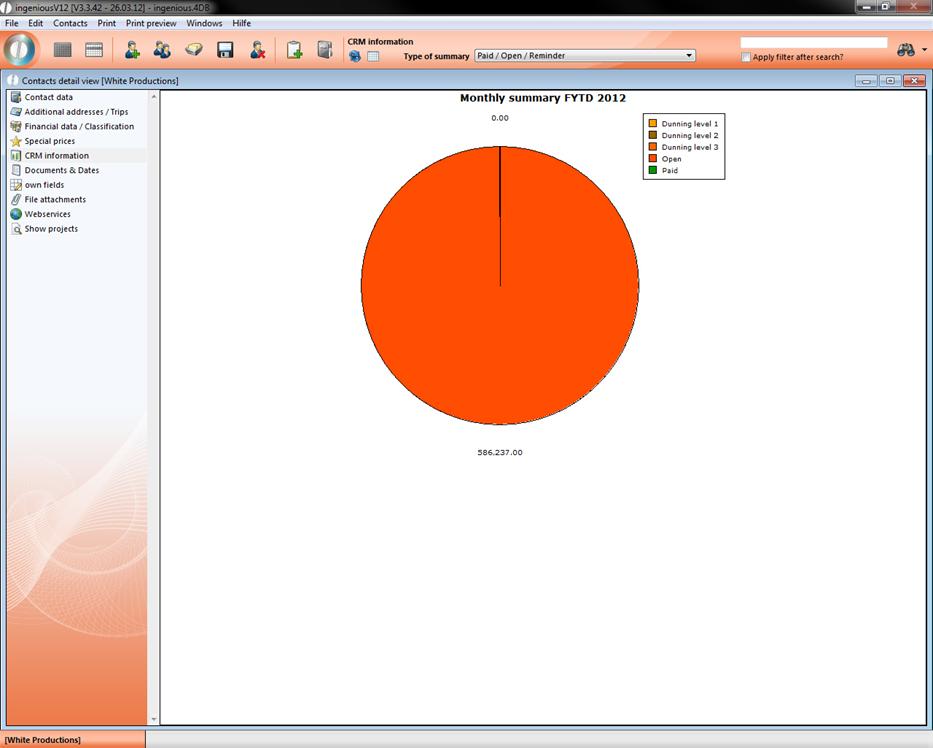The image size is (933, 748).
Task: Click the sidebar scroll up arrow
Action: click(x=154, y=97)
